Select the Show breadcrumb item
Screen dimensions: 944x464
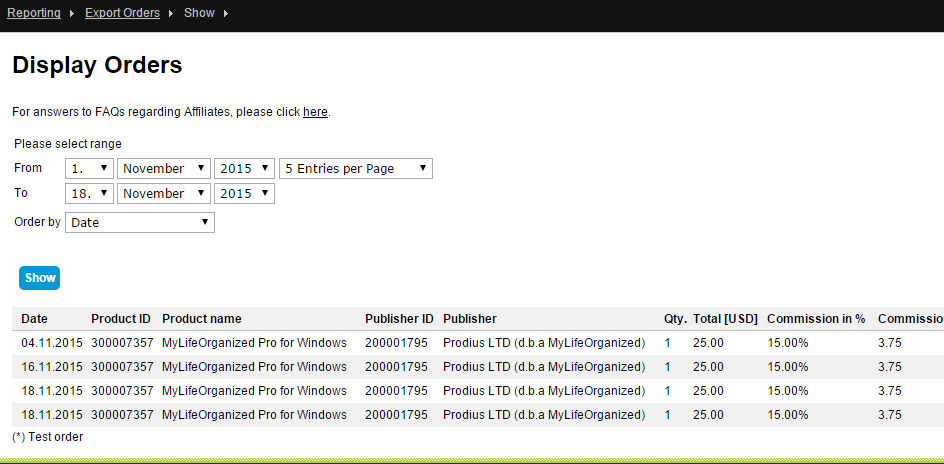coord(199,13)
